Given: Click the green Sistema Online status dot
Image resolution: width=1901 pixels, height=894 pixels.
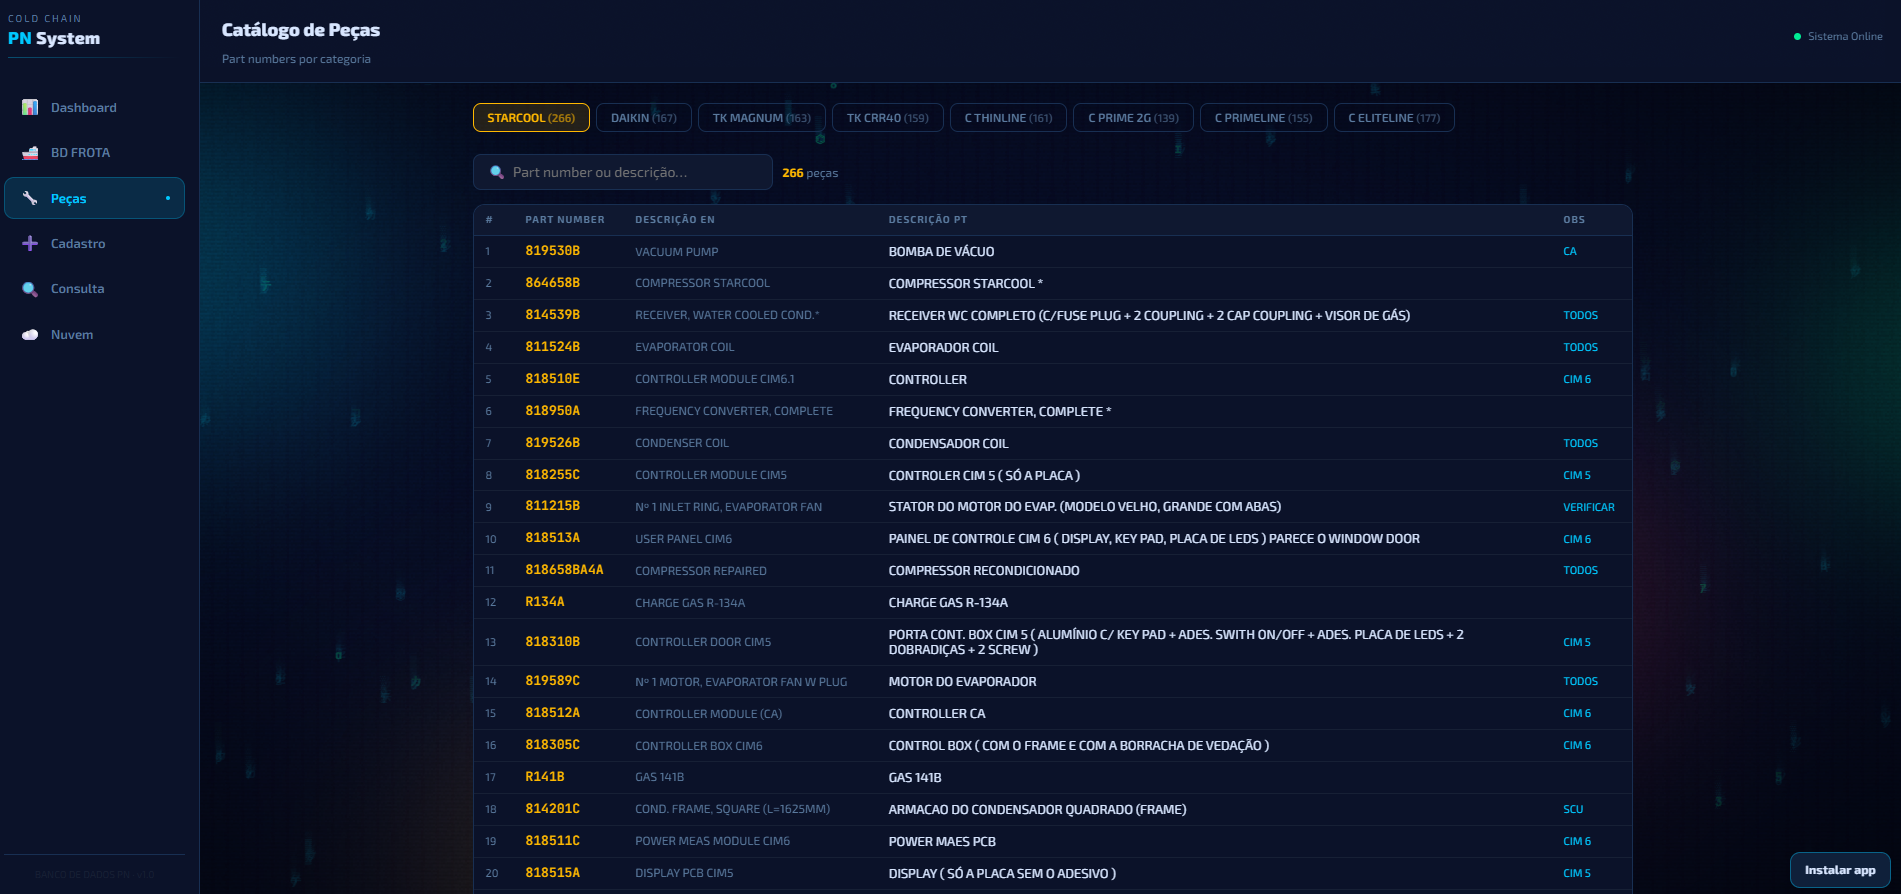Looking at the screenshot, I should coord(1797,37).
